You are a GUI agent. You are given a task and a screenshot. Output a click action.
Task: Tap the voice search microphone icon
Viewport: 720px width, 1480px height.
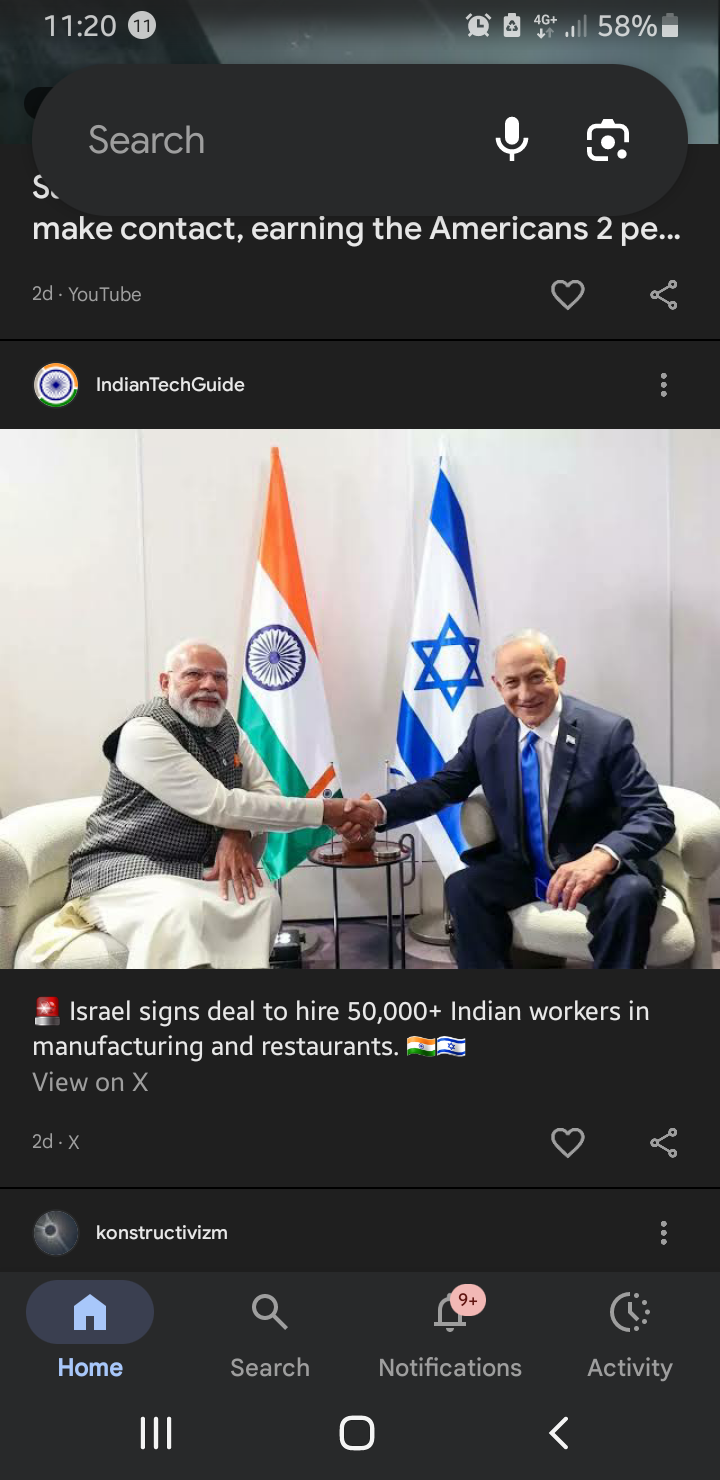click(x=512, y=140)
